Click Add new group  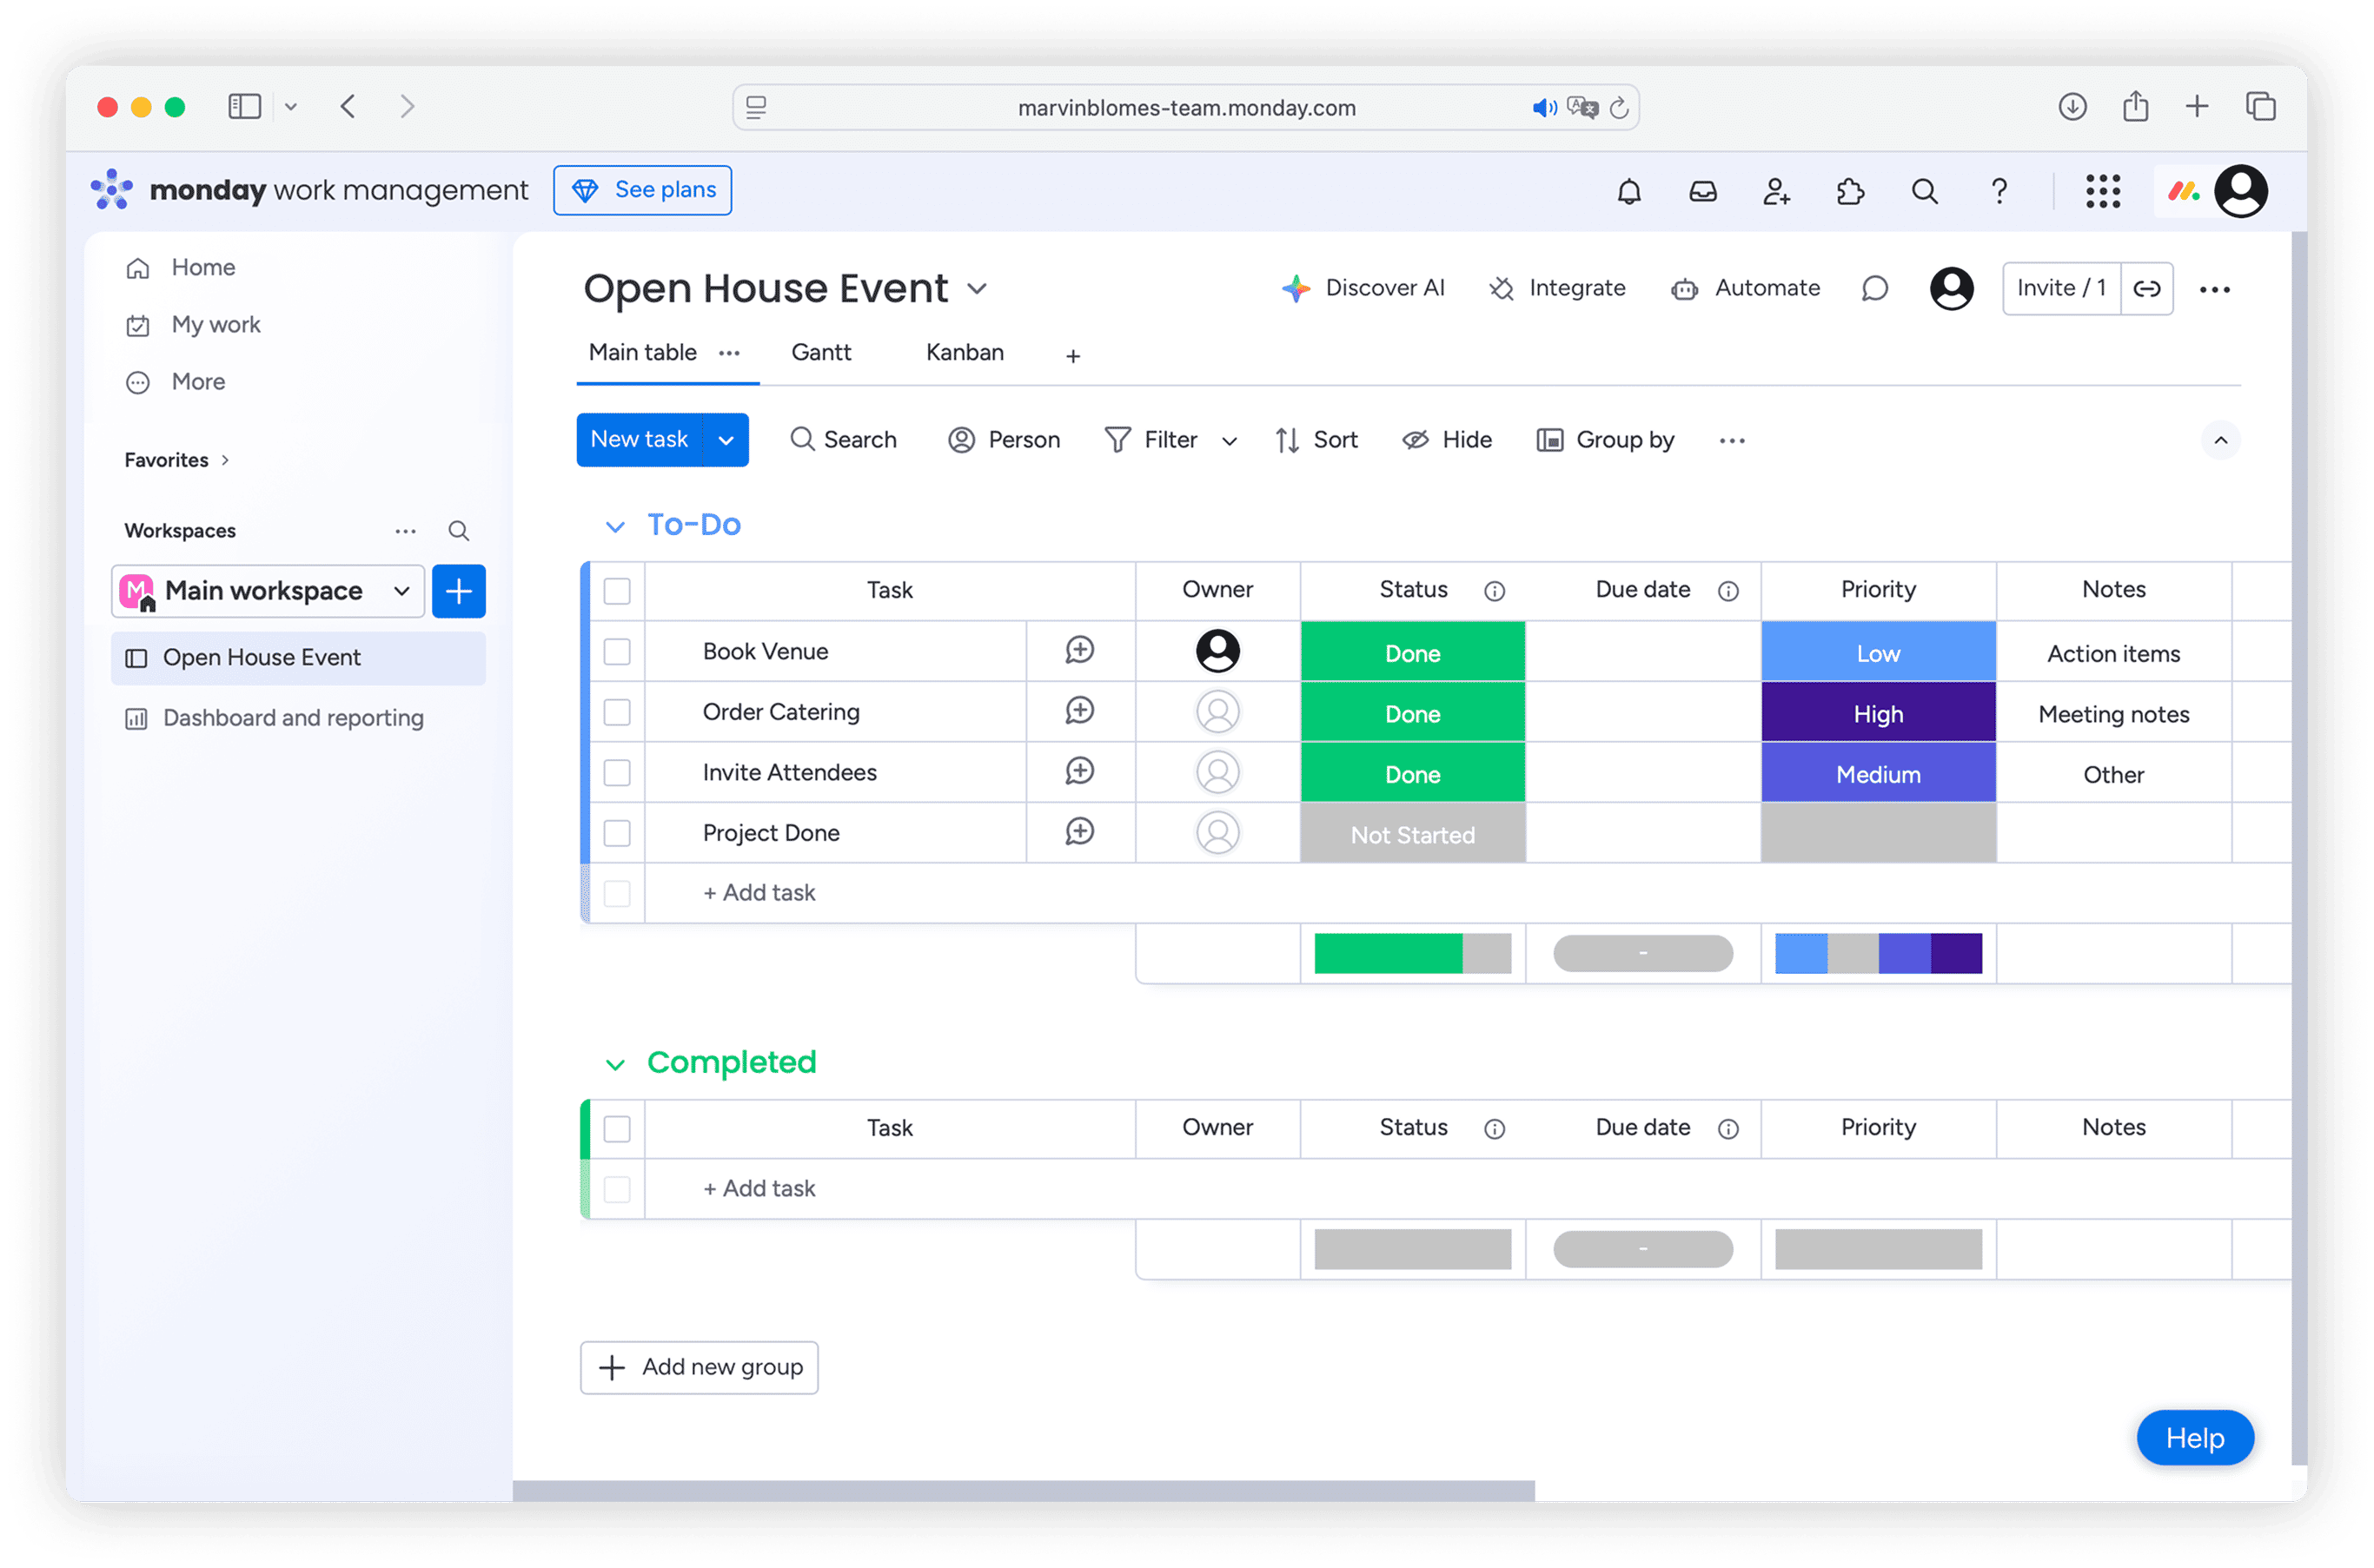click(x=699, y=1367)
